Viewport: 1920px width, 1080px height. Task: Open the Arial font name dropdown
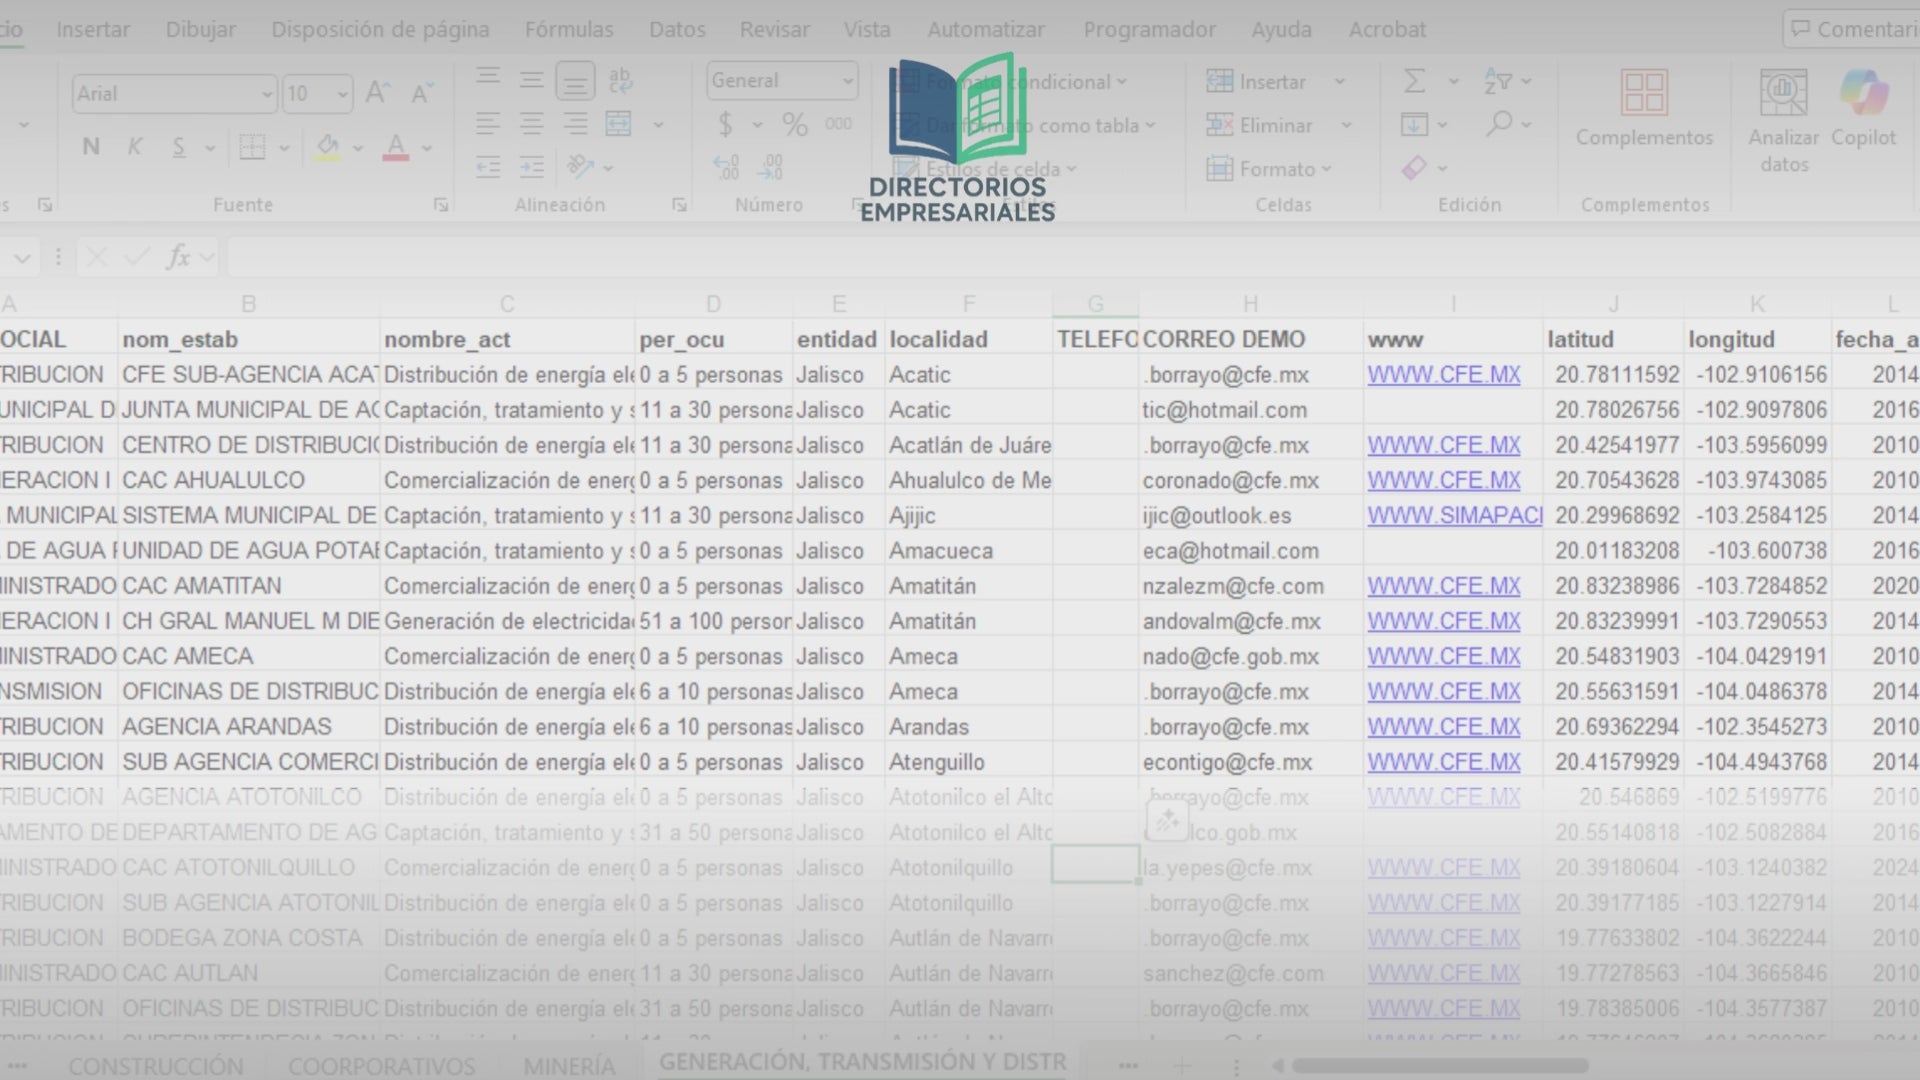(267, 94)
